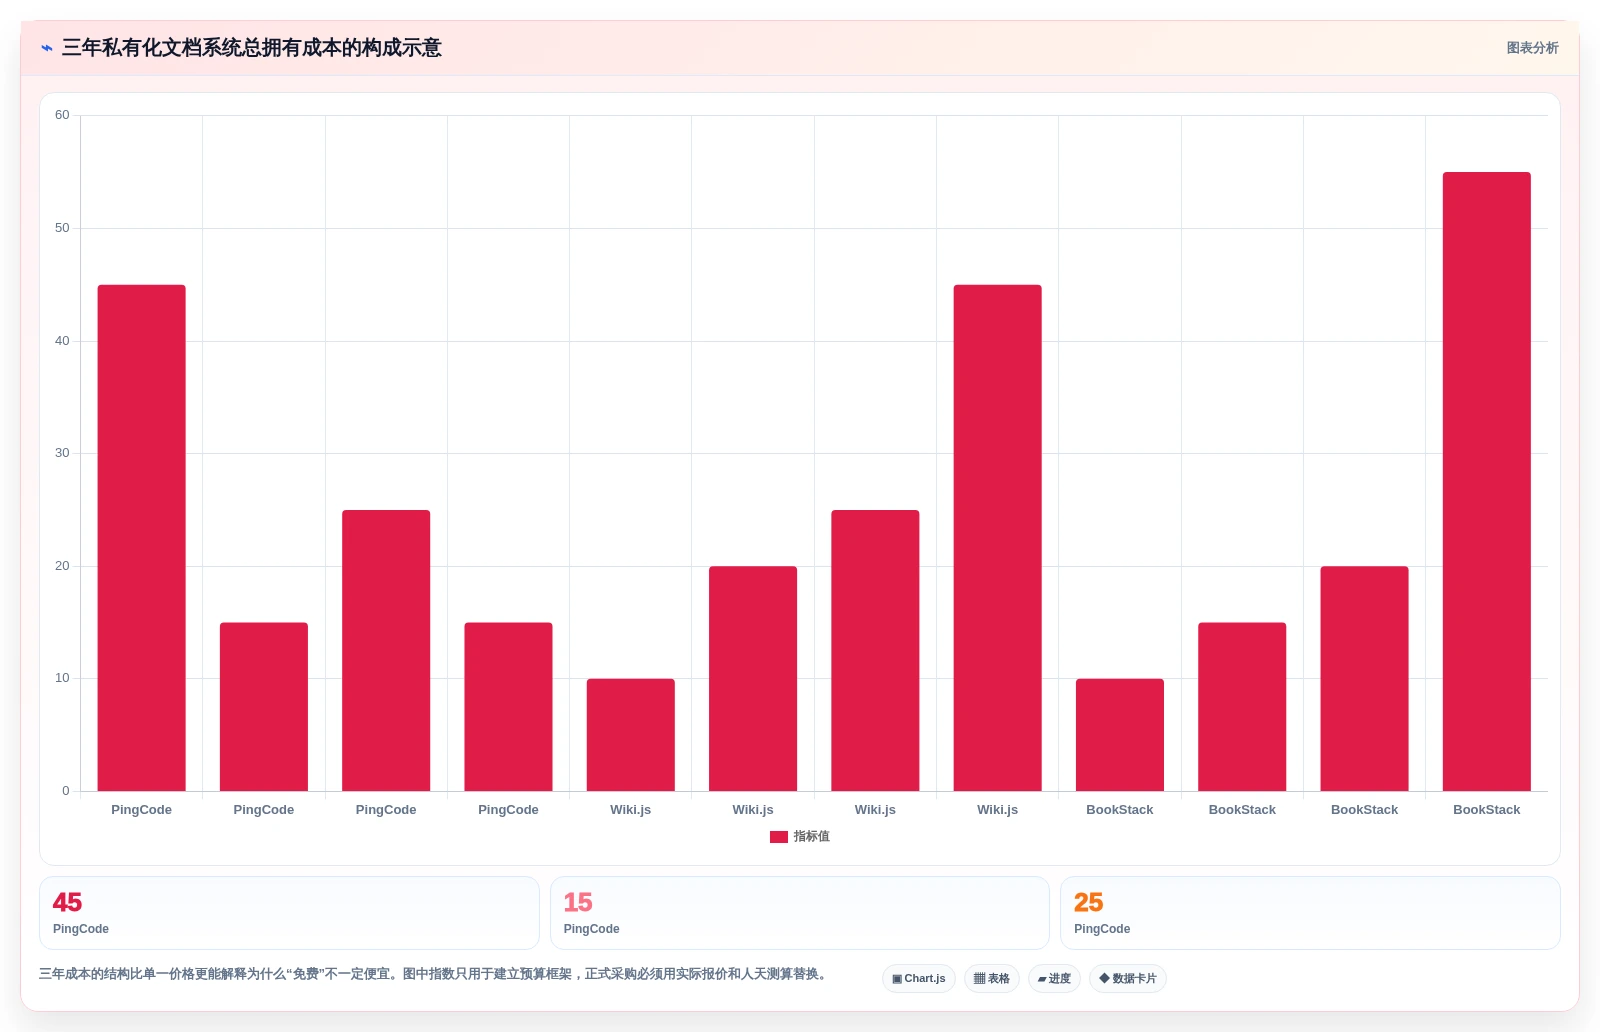Viewport: 1600px width, 1032px height.
Task: Toggle the 指标值 legend color swatch
Action: [x=779, y=837]
